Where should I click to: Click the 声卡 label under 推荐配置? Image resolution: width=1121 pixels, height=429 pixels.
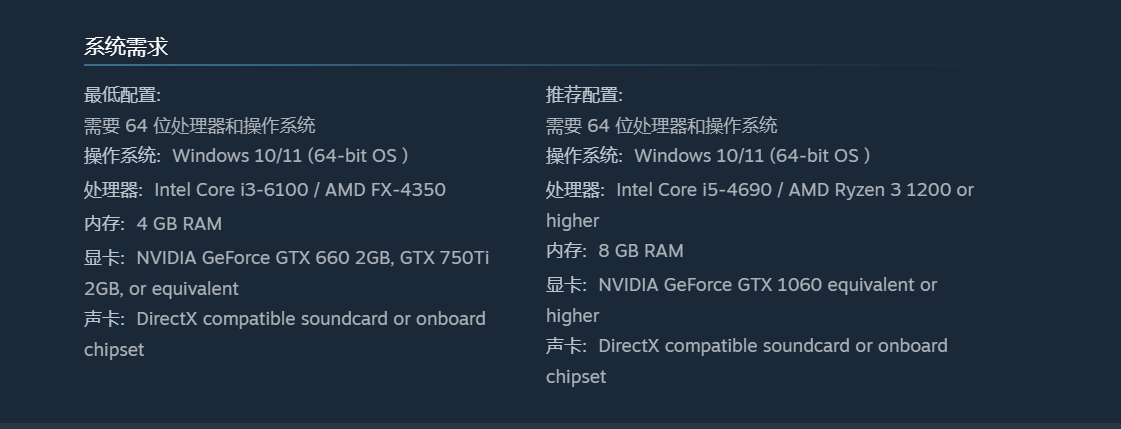pos(565,346)
